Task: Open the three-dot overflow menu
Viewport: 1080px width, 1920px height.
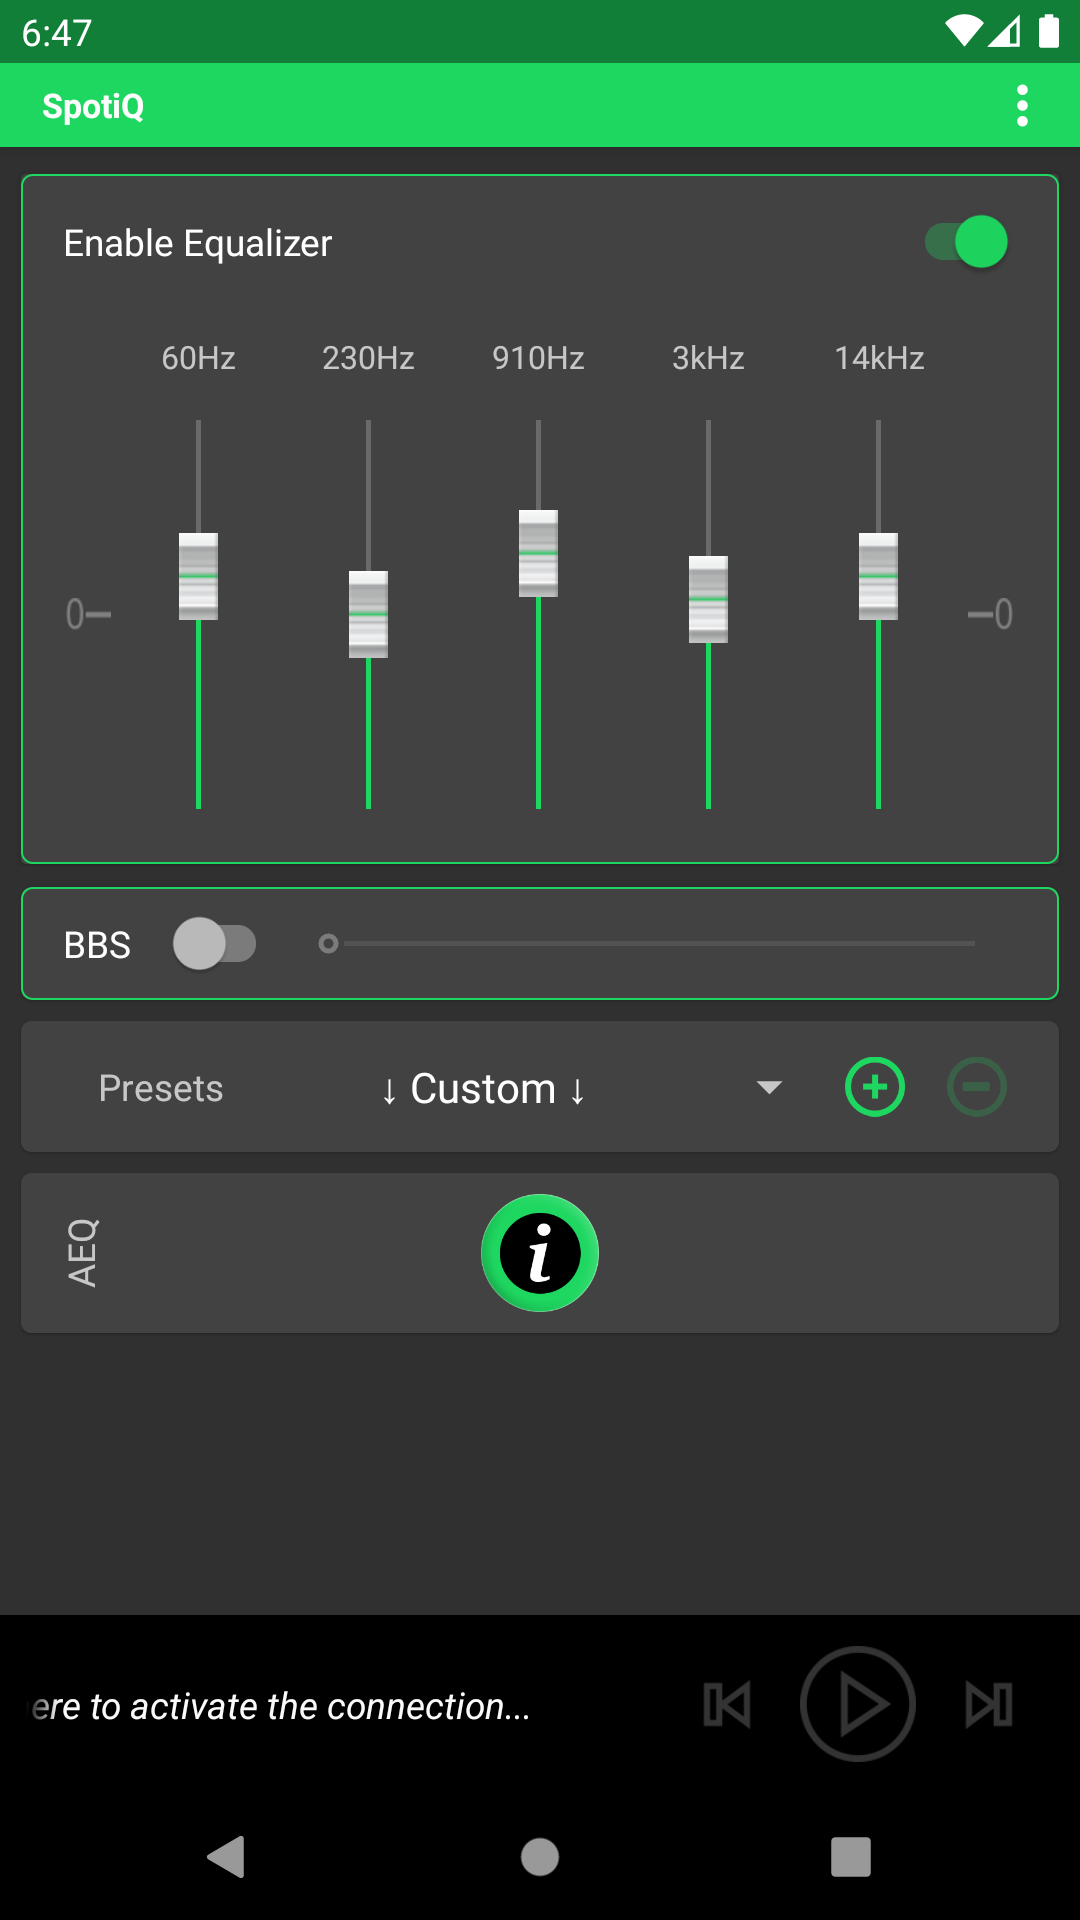Action: click(x=1022, y=106)
